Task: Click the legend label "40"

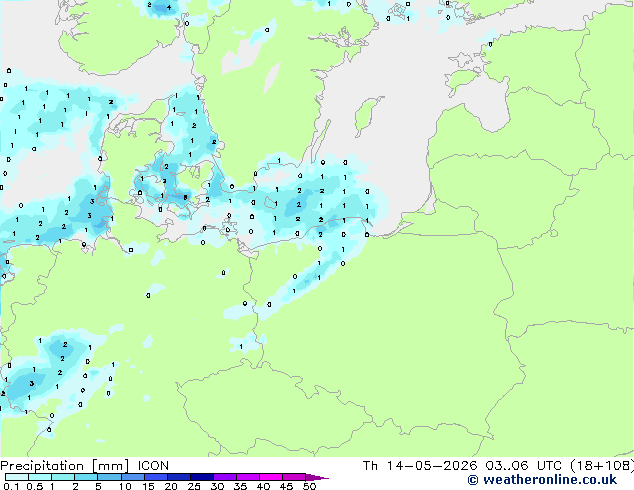Action: click(263, 486)
